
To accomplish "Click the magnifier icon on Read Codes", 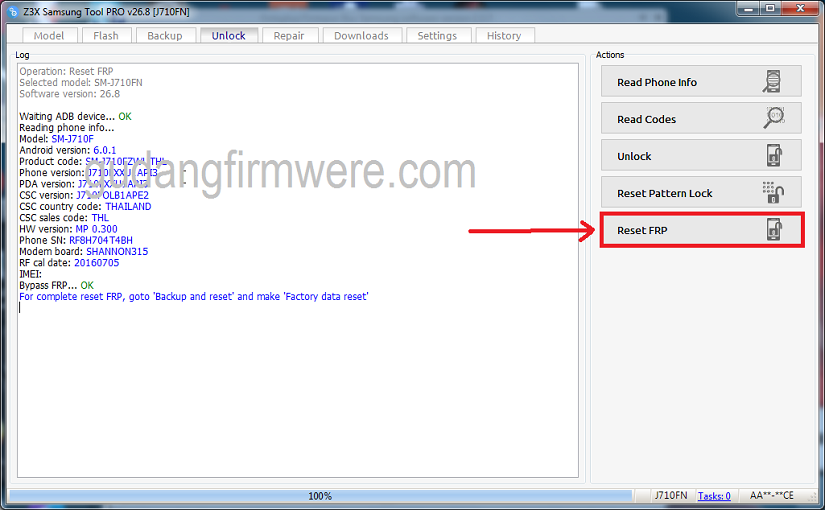I will pyautogui.click(x=774, y=118).
